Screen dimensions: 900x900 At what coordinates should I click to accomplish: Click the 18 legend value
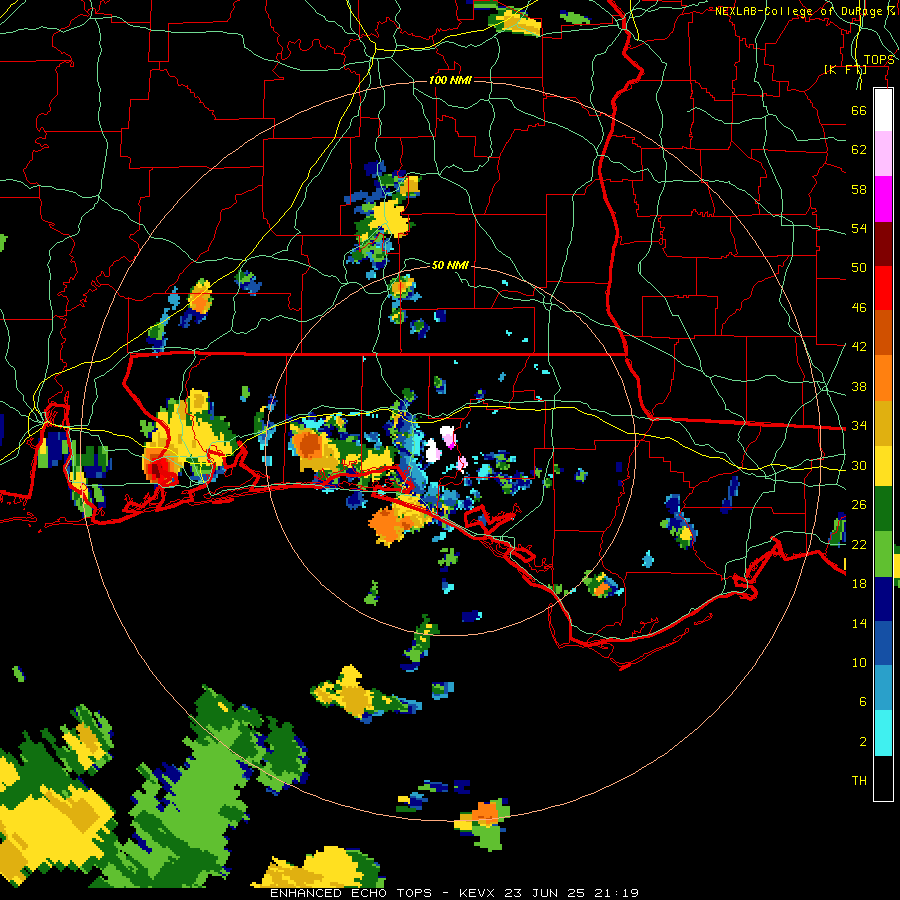[859, 584]
